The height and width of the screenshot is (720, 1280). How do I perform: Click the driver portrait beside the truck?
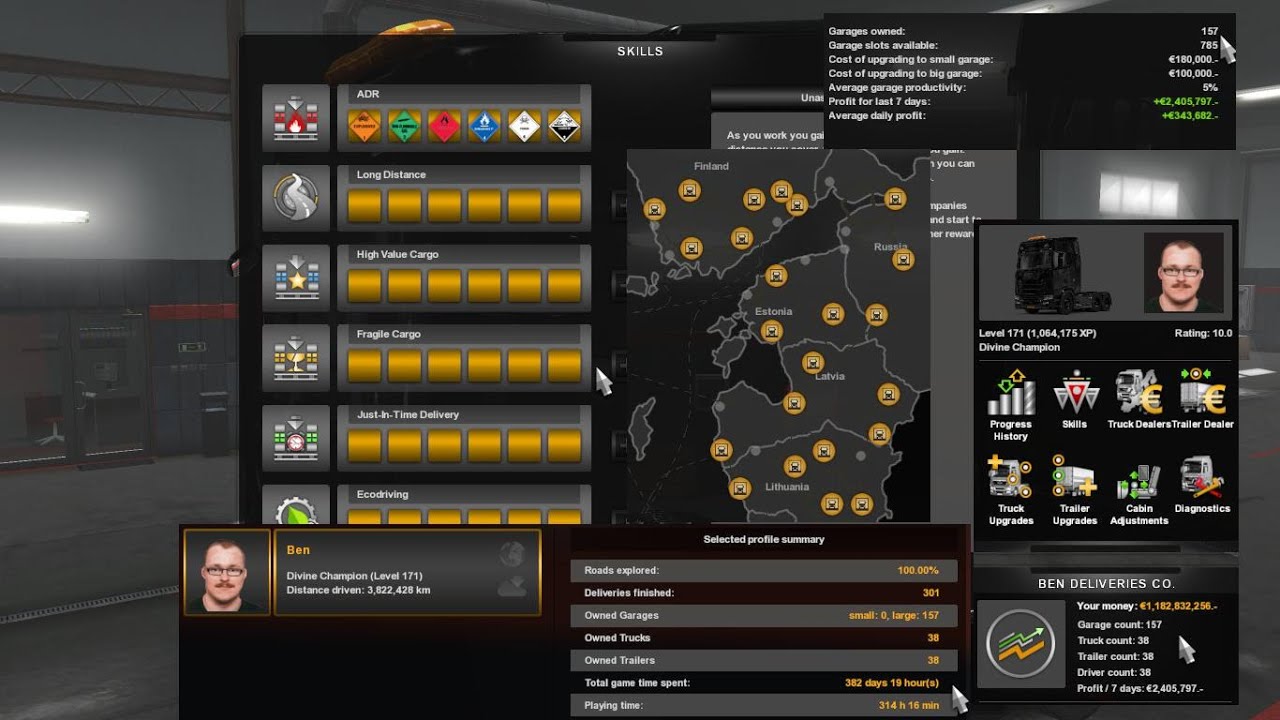click(x=1183, y=272)
